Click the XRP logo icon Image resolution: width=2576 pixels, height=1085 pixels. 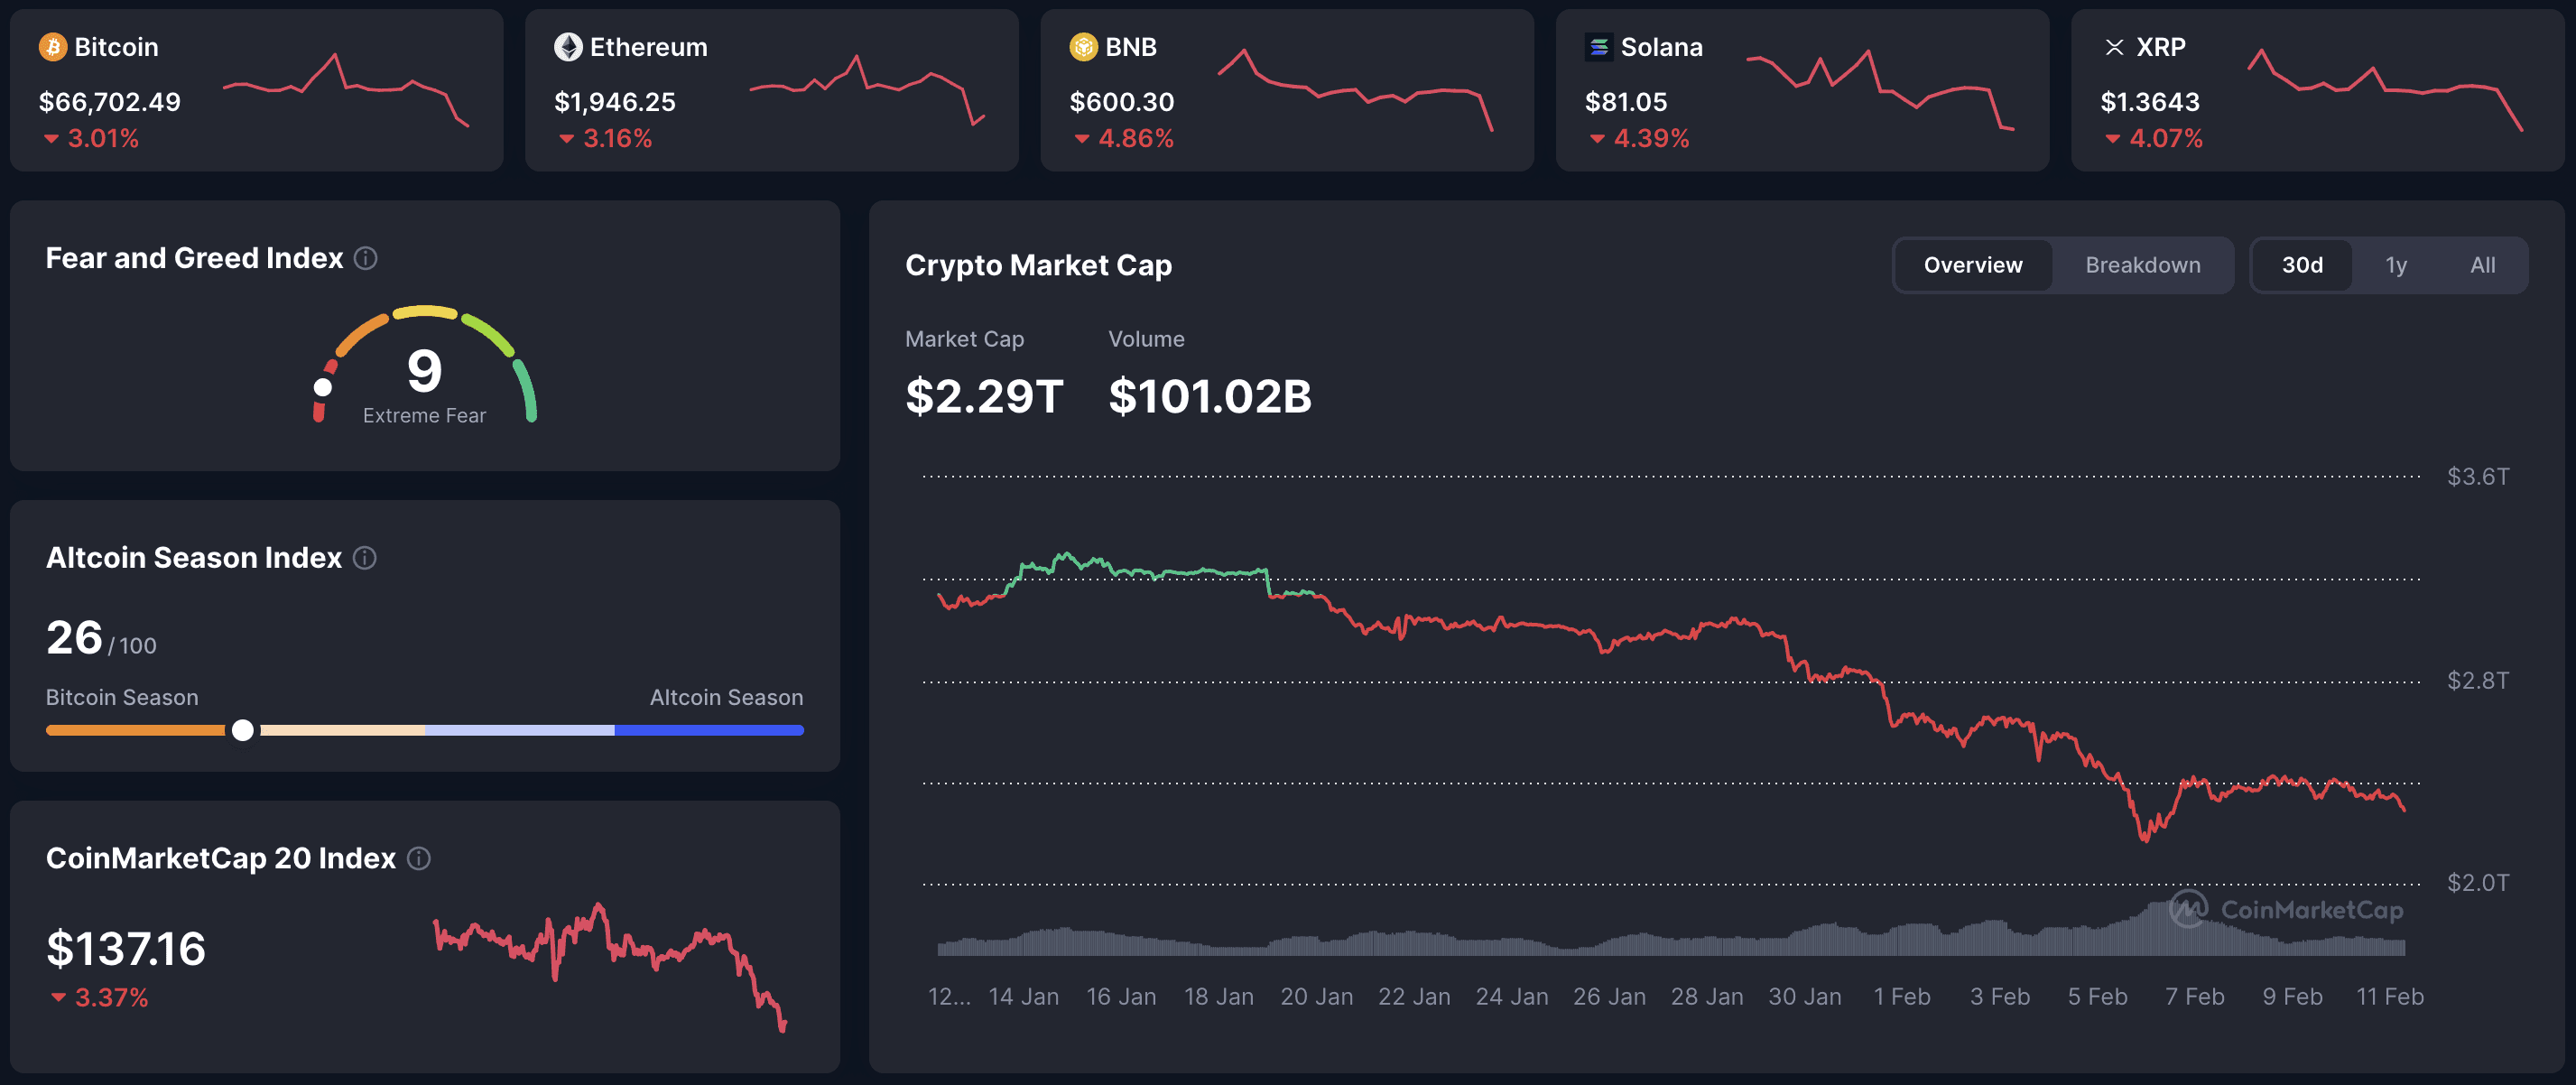pyautogui.click(x=2113, y=46)
